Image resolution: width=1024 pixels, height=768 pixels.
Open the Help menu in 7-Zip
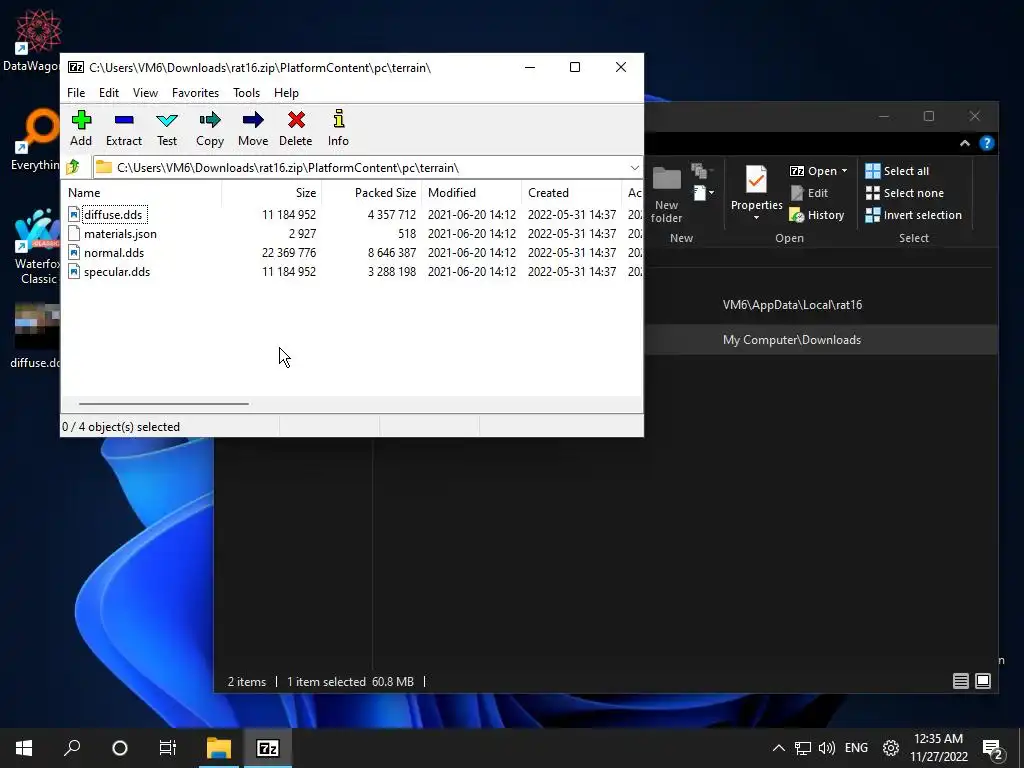coord(286,93)
